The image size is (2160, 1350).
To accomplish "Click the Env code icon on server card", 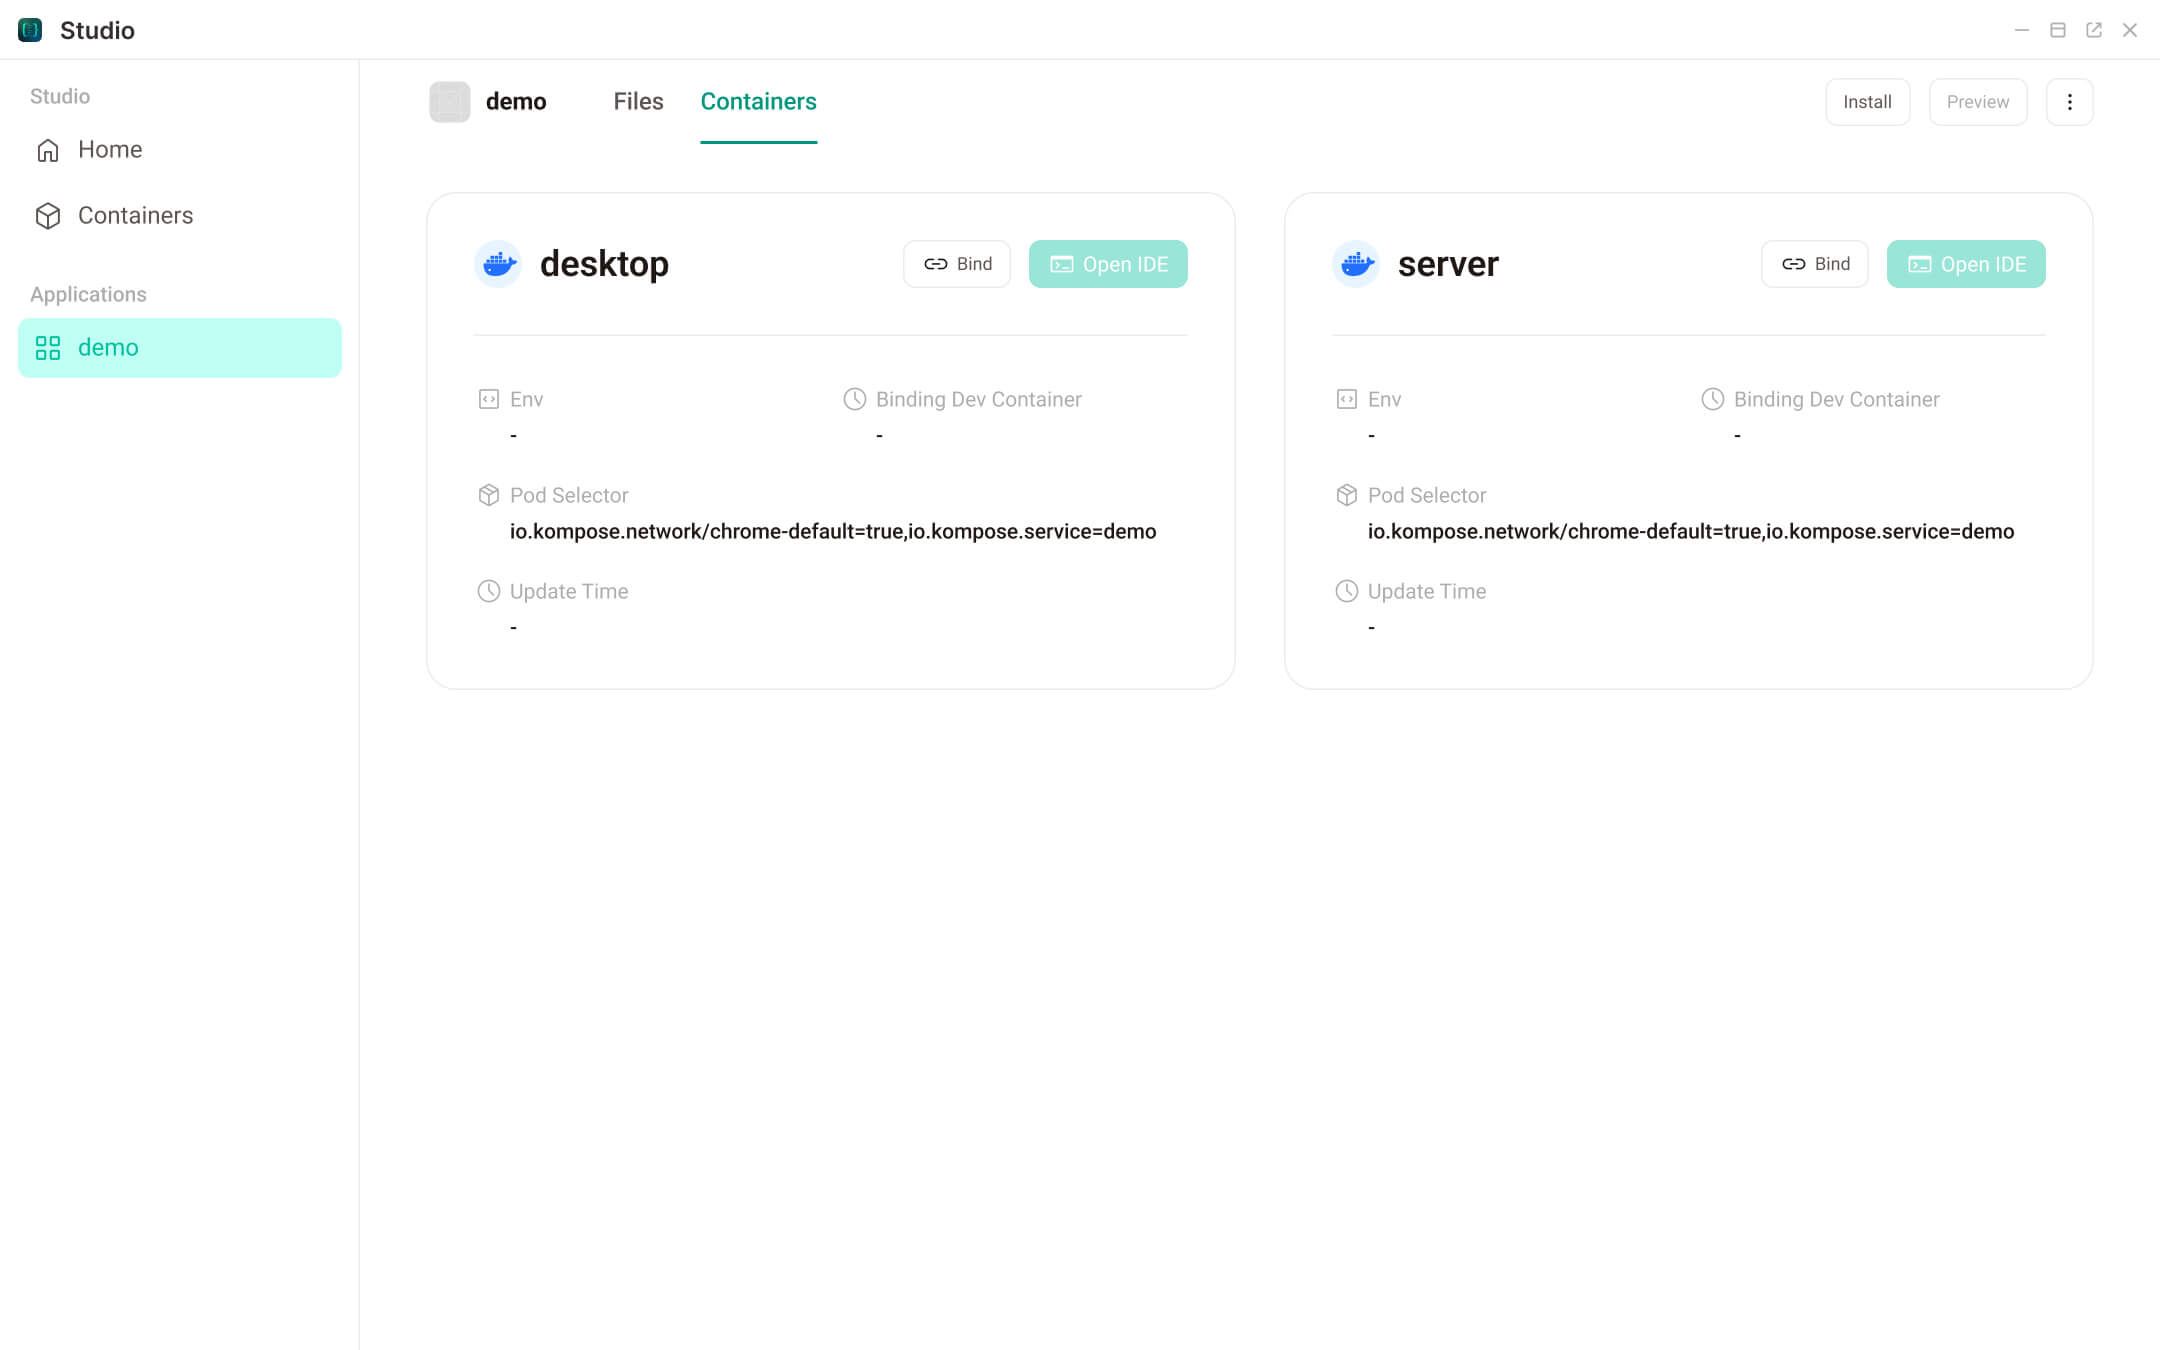I will coord(1347,399).
